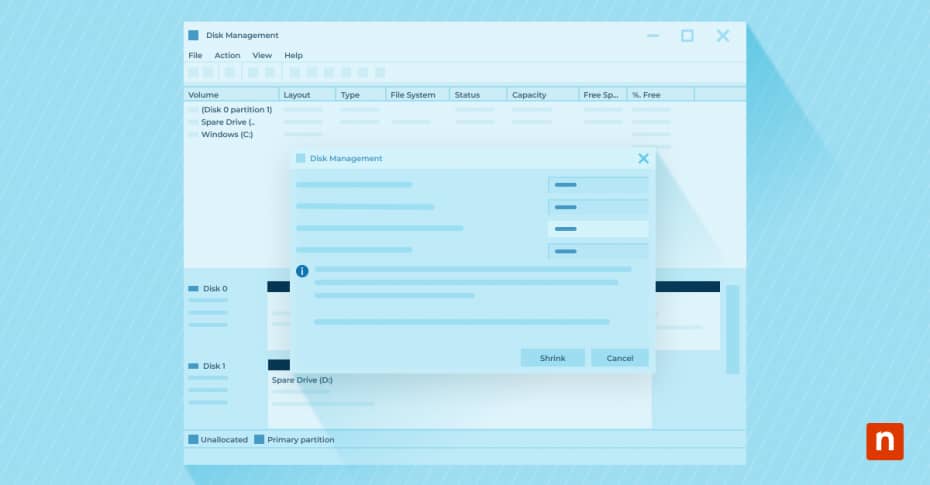This screenshot has height=485, width=930.
Task: Sort by the Type column header
Action: click(361, 95)
